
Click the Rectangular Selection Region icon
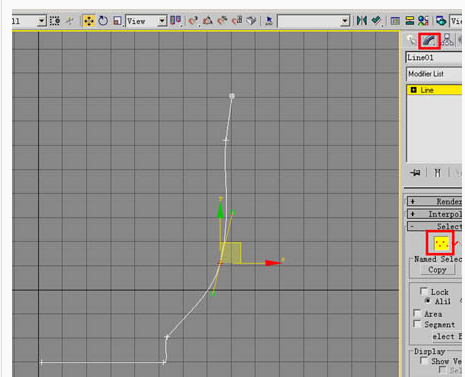[55, 21]
